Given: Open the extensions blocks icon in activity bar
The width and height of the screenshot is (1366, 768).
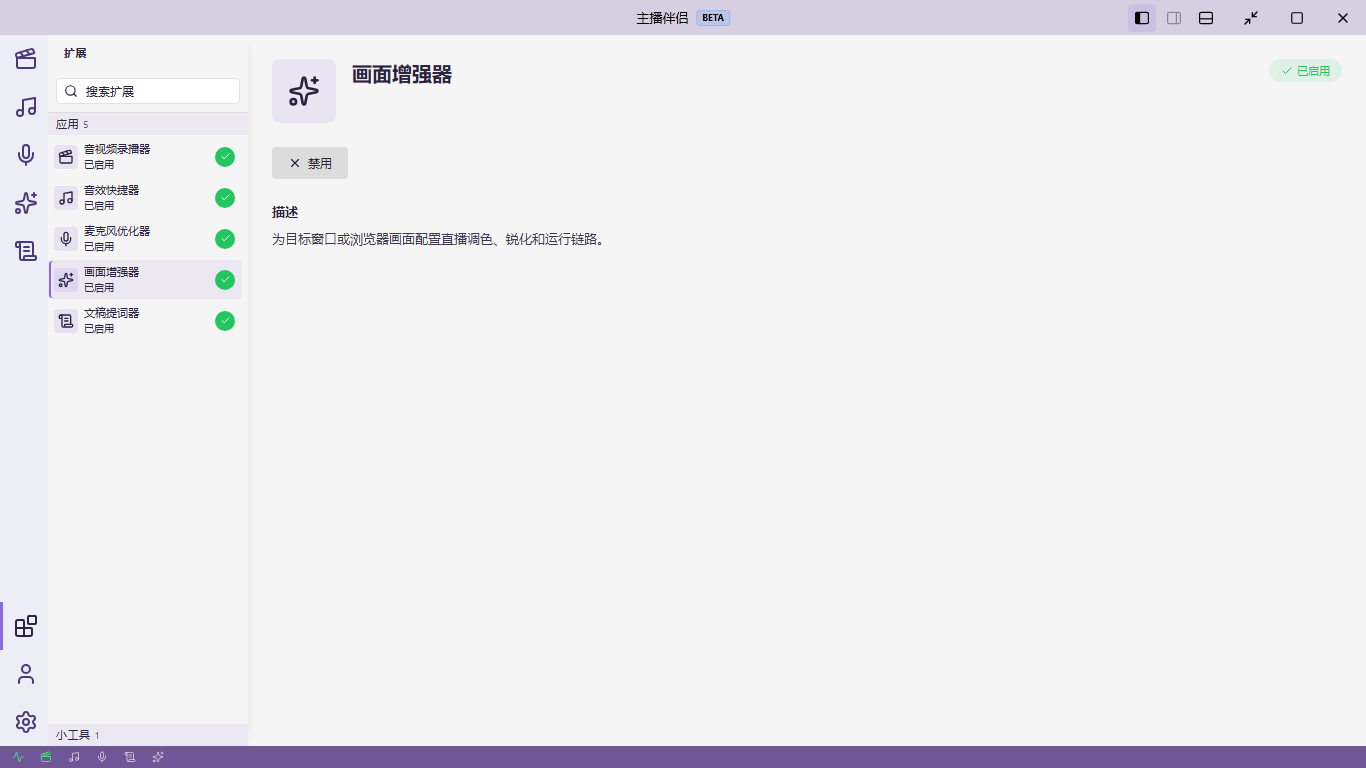Looking at the screenshot, I should (26, 626).
